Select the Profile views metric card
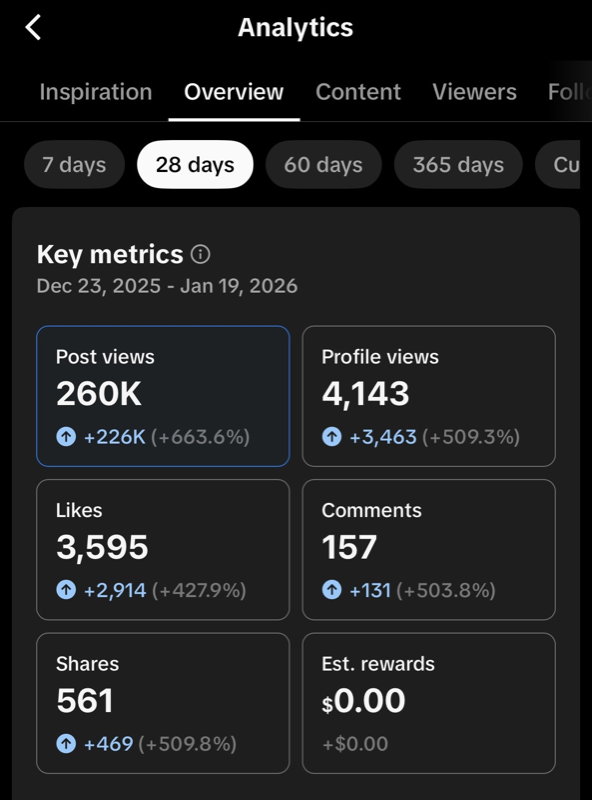592x800 pixels. [430, 395]
